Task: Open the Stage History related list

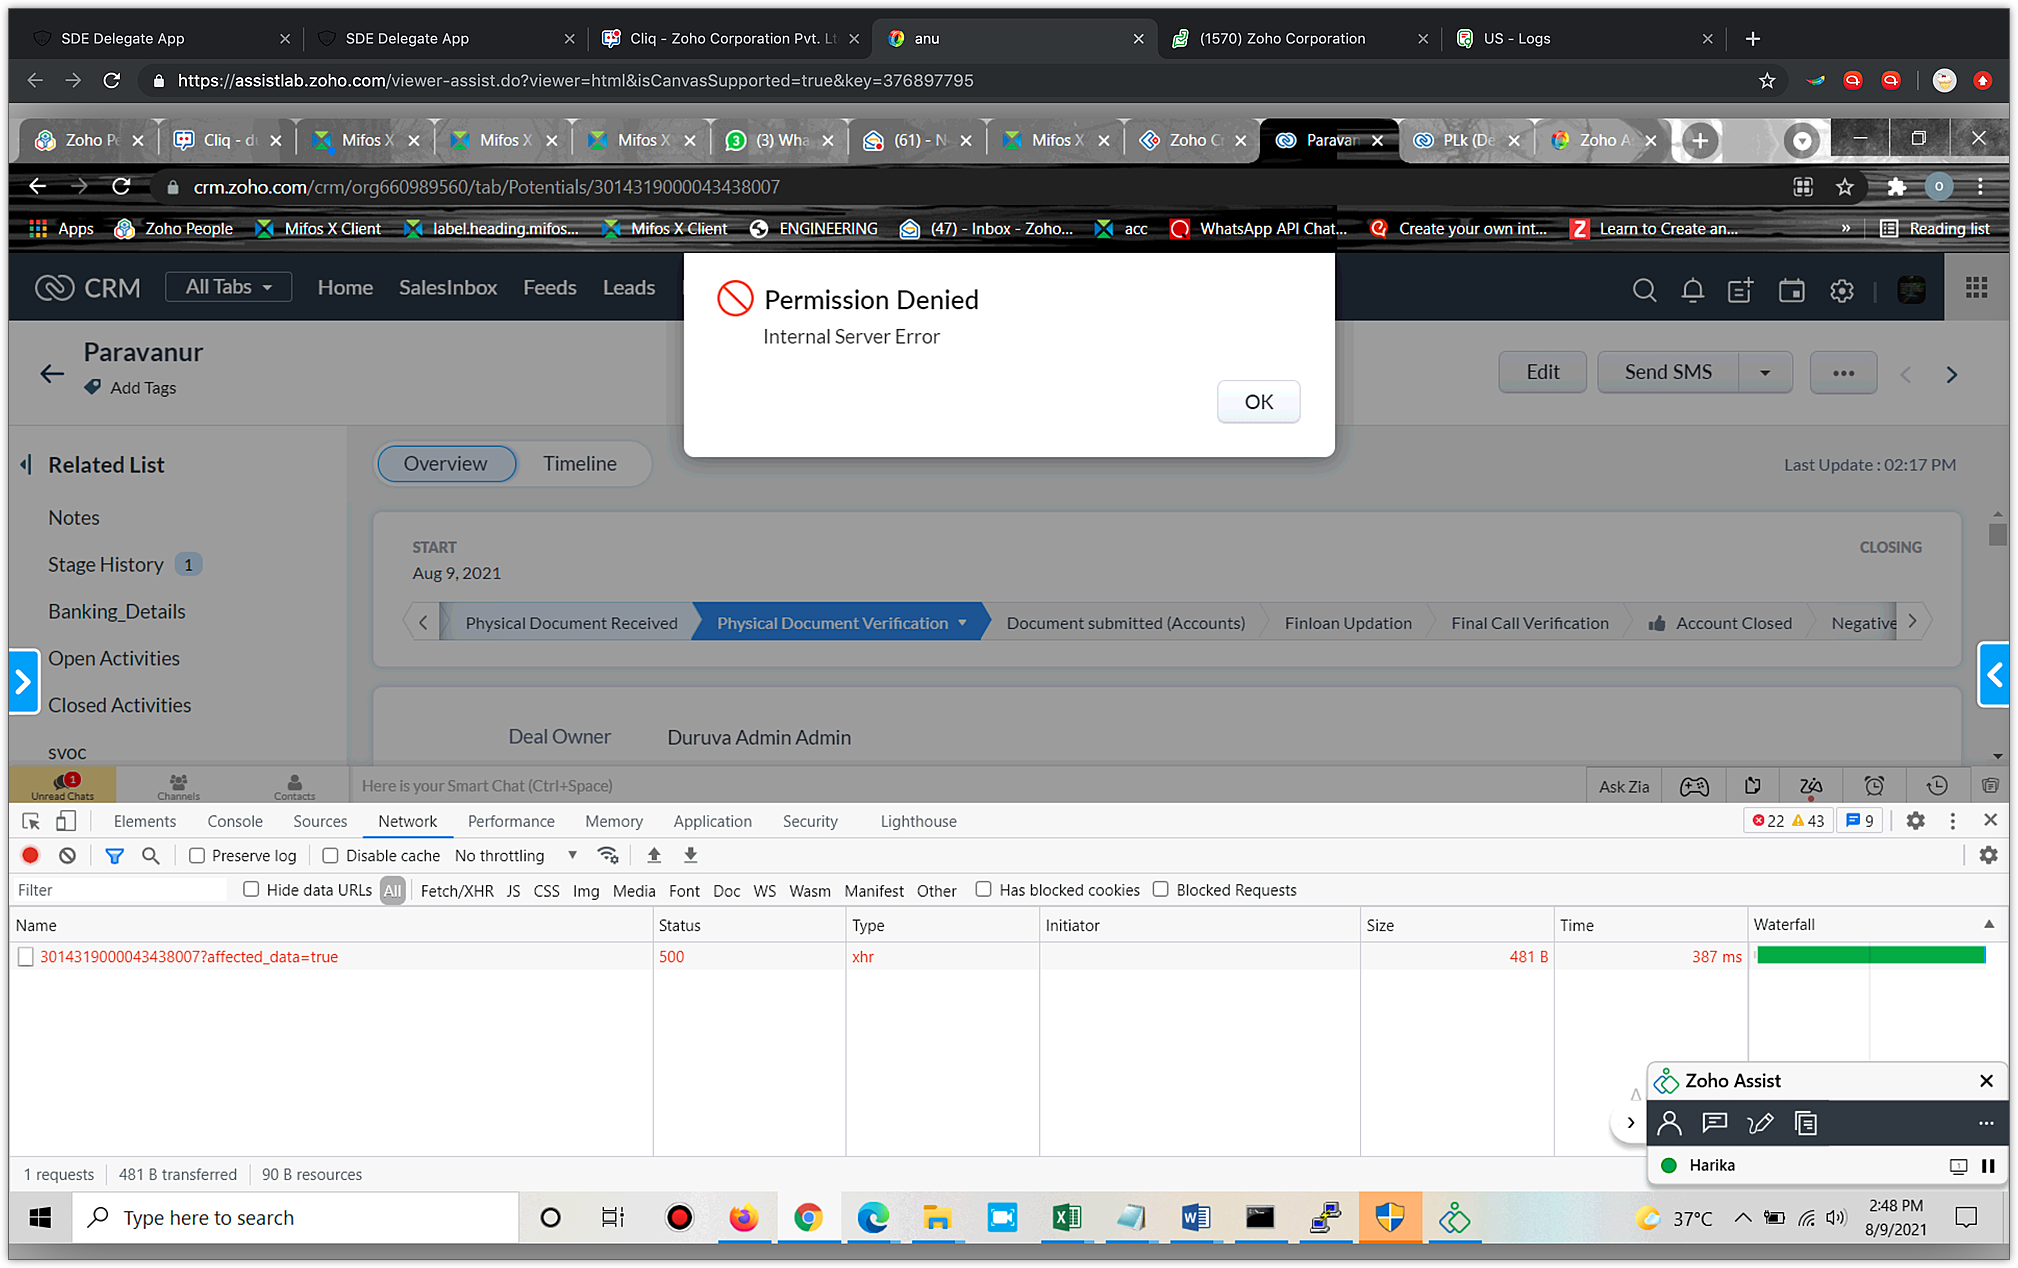Action: coord(105,564)
